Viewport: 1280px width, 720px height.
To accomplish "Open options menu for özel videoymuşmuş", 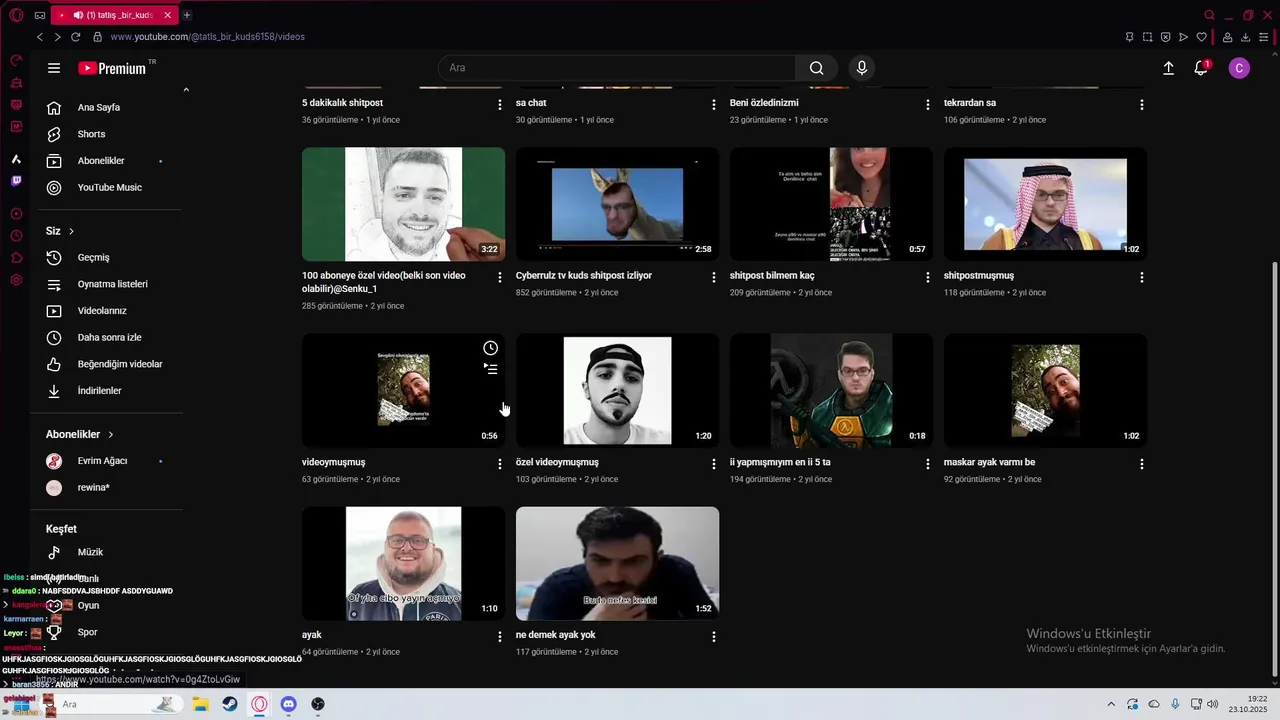I will coord(714,464).
